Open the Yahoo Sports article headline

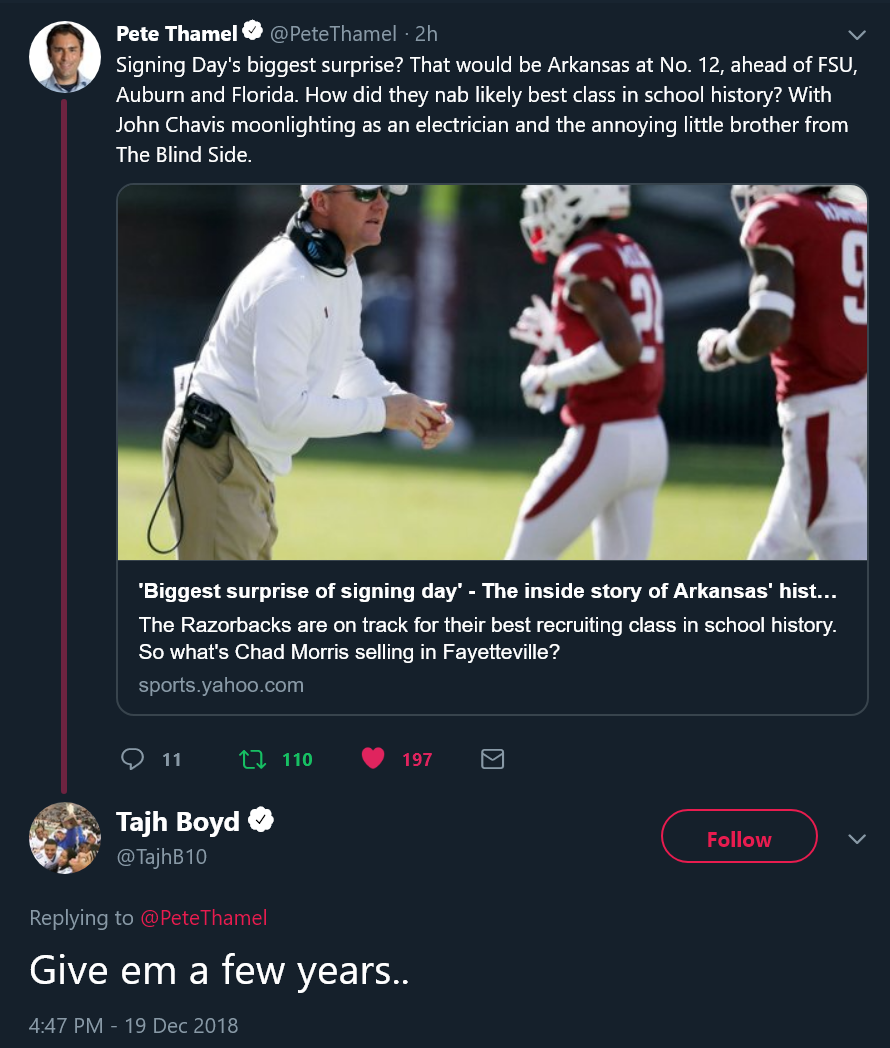click(488, 591)
